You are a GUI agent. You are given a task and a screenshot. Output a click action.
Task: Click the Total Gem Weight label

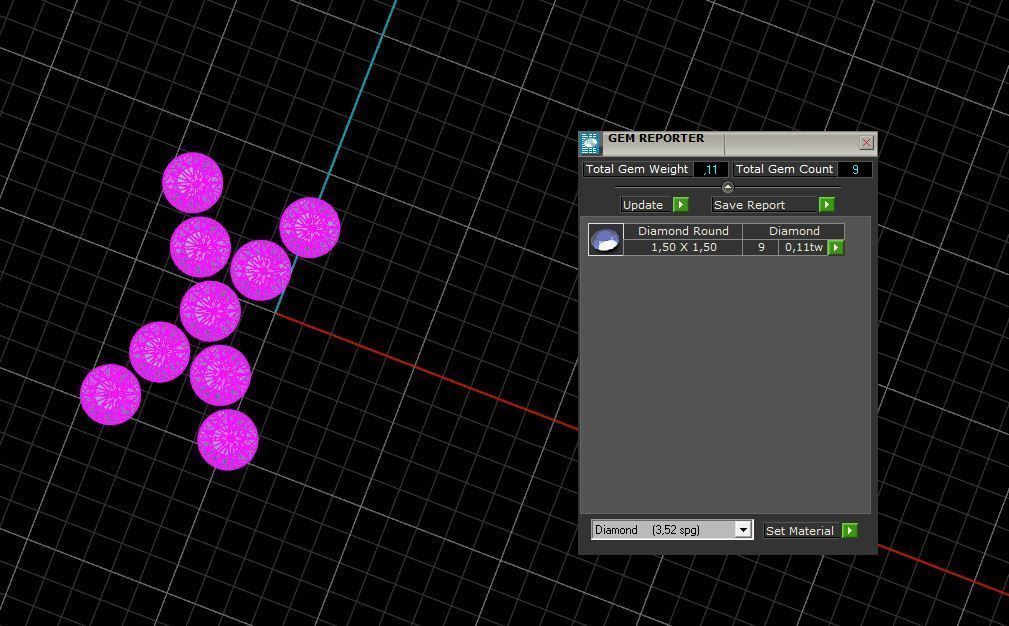point(636,169)
